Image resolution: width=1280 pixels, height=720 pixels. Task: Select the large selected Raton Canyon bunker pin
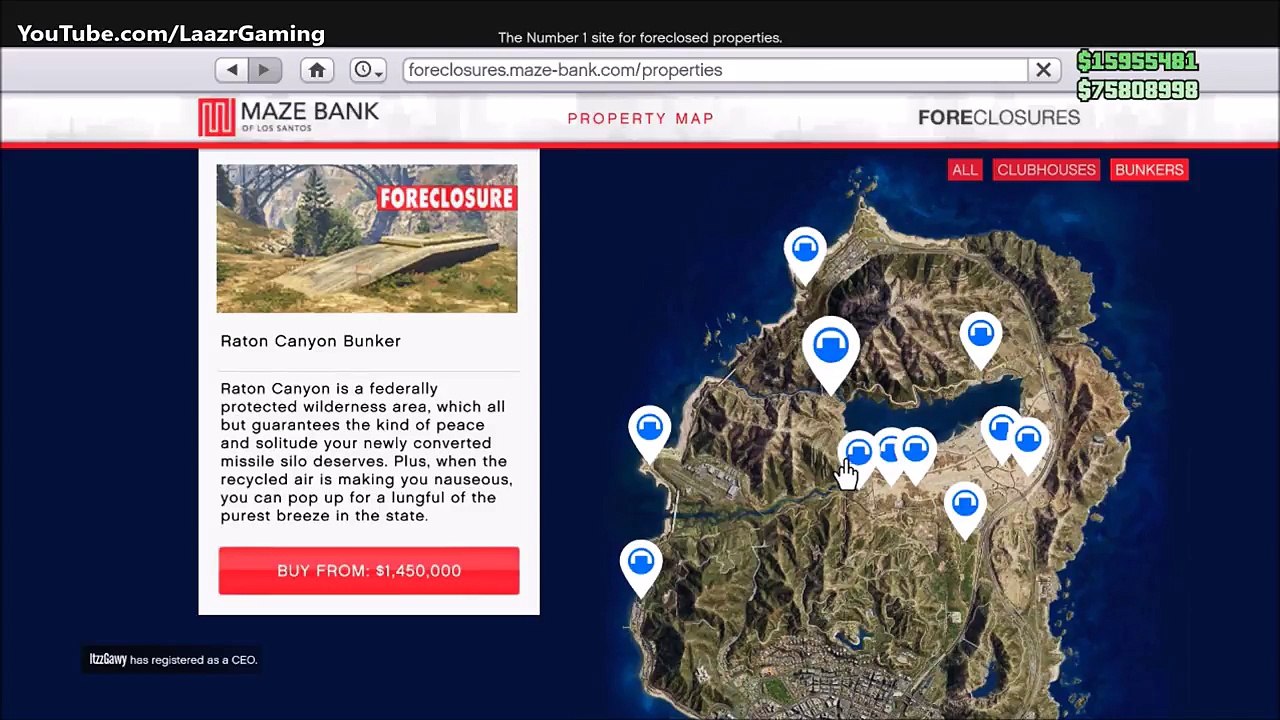click(x=830, y=355)
